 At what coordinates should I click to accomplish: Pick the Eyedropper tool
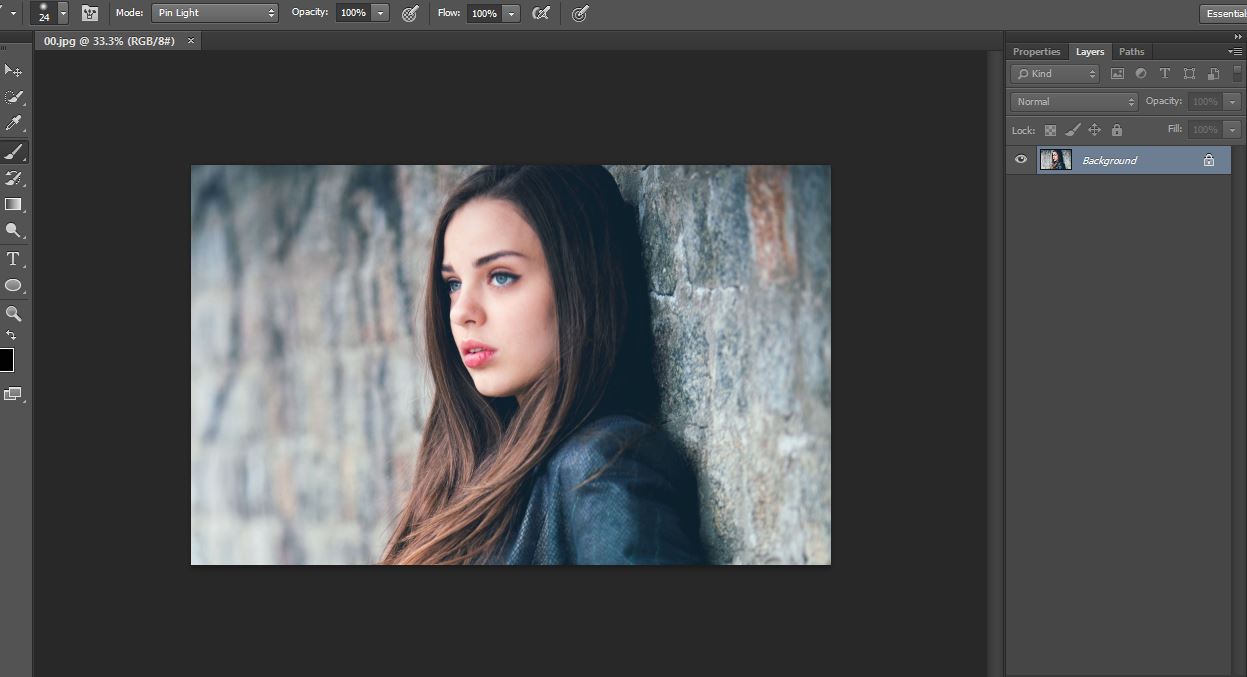13,124
